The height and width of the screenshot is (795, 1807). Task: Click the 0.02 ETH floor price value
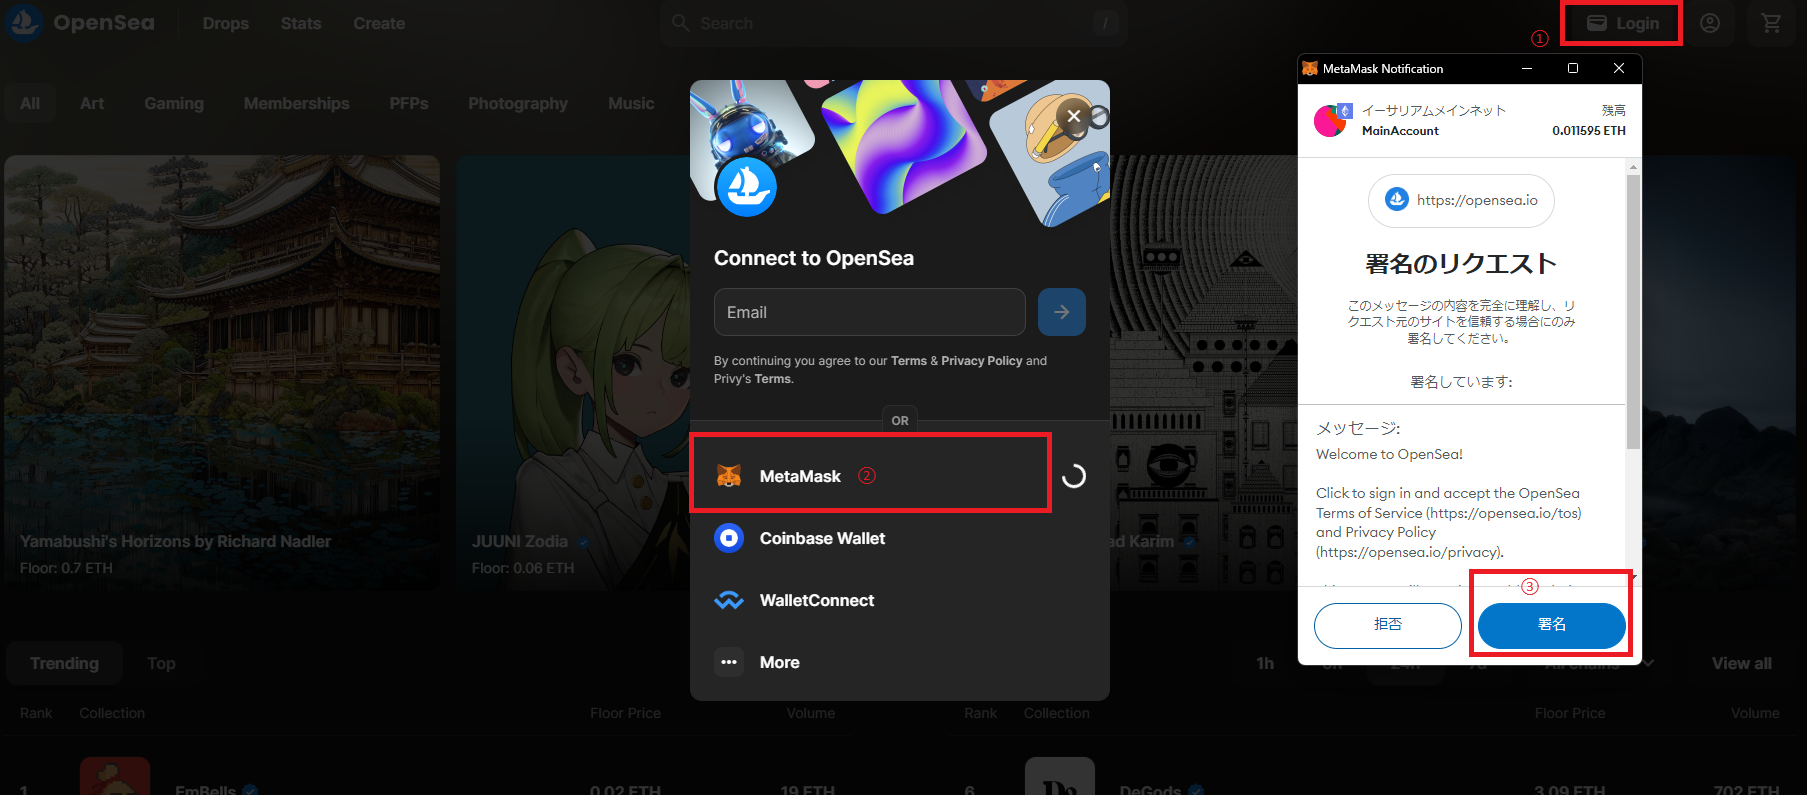click(625, 790)
